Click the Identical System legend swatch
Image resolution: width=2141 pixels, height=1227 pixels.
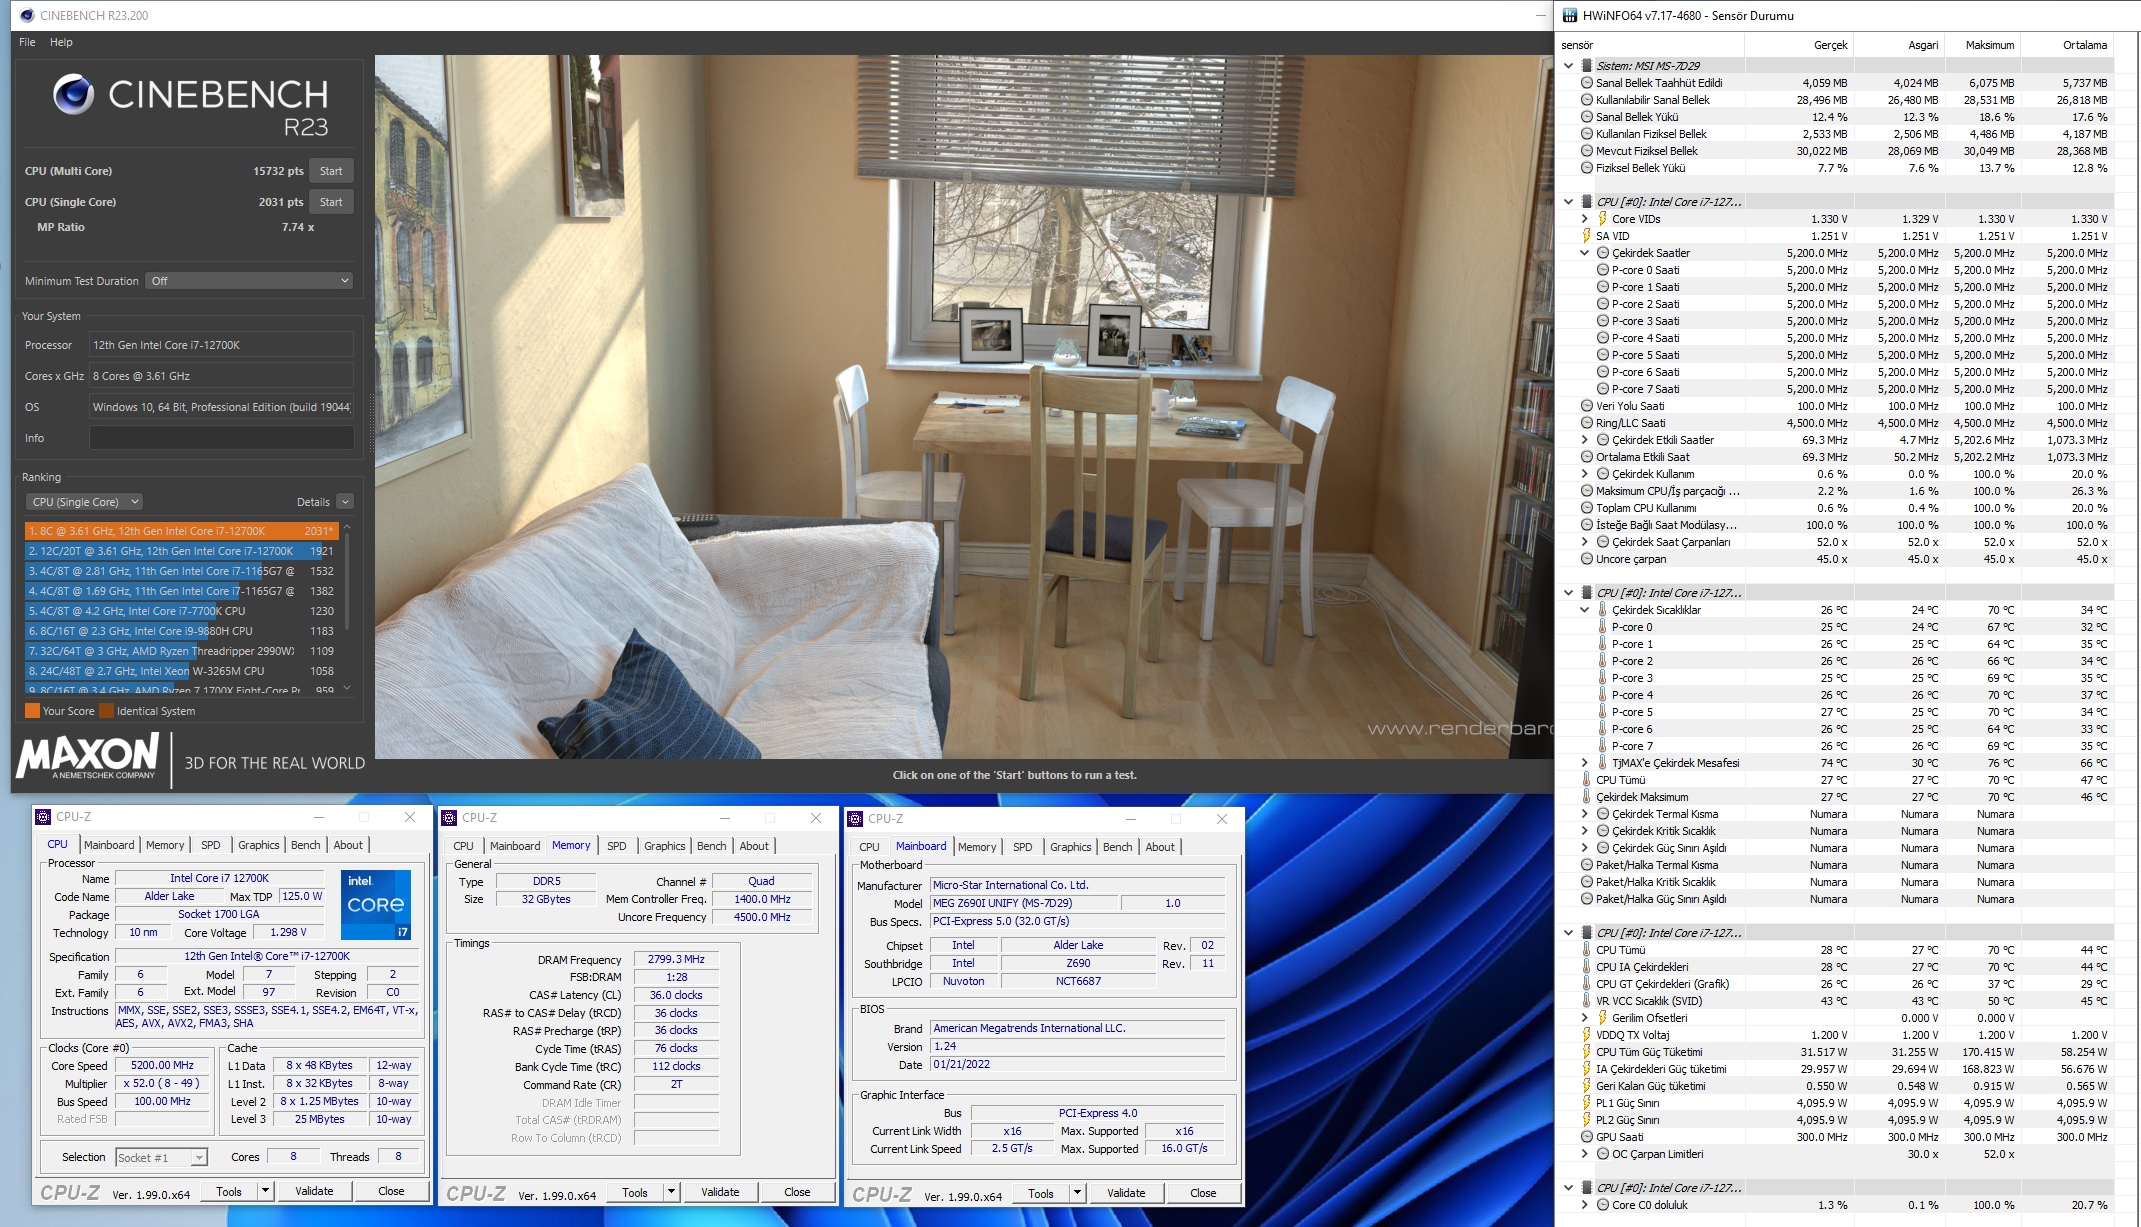point(106,711)
